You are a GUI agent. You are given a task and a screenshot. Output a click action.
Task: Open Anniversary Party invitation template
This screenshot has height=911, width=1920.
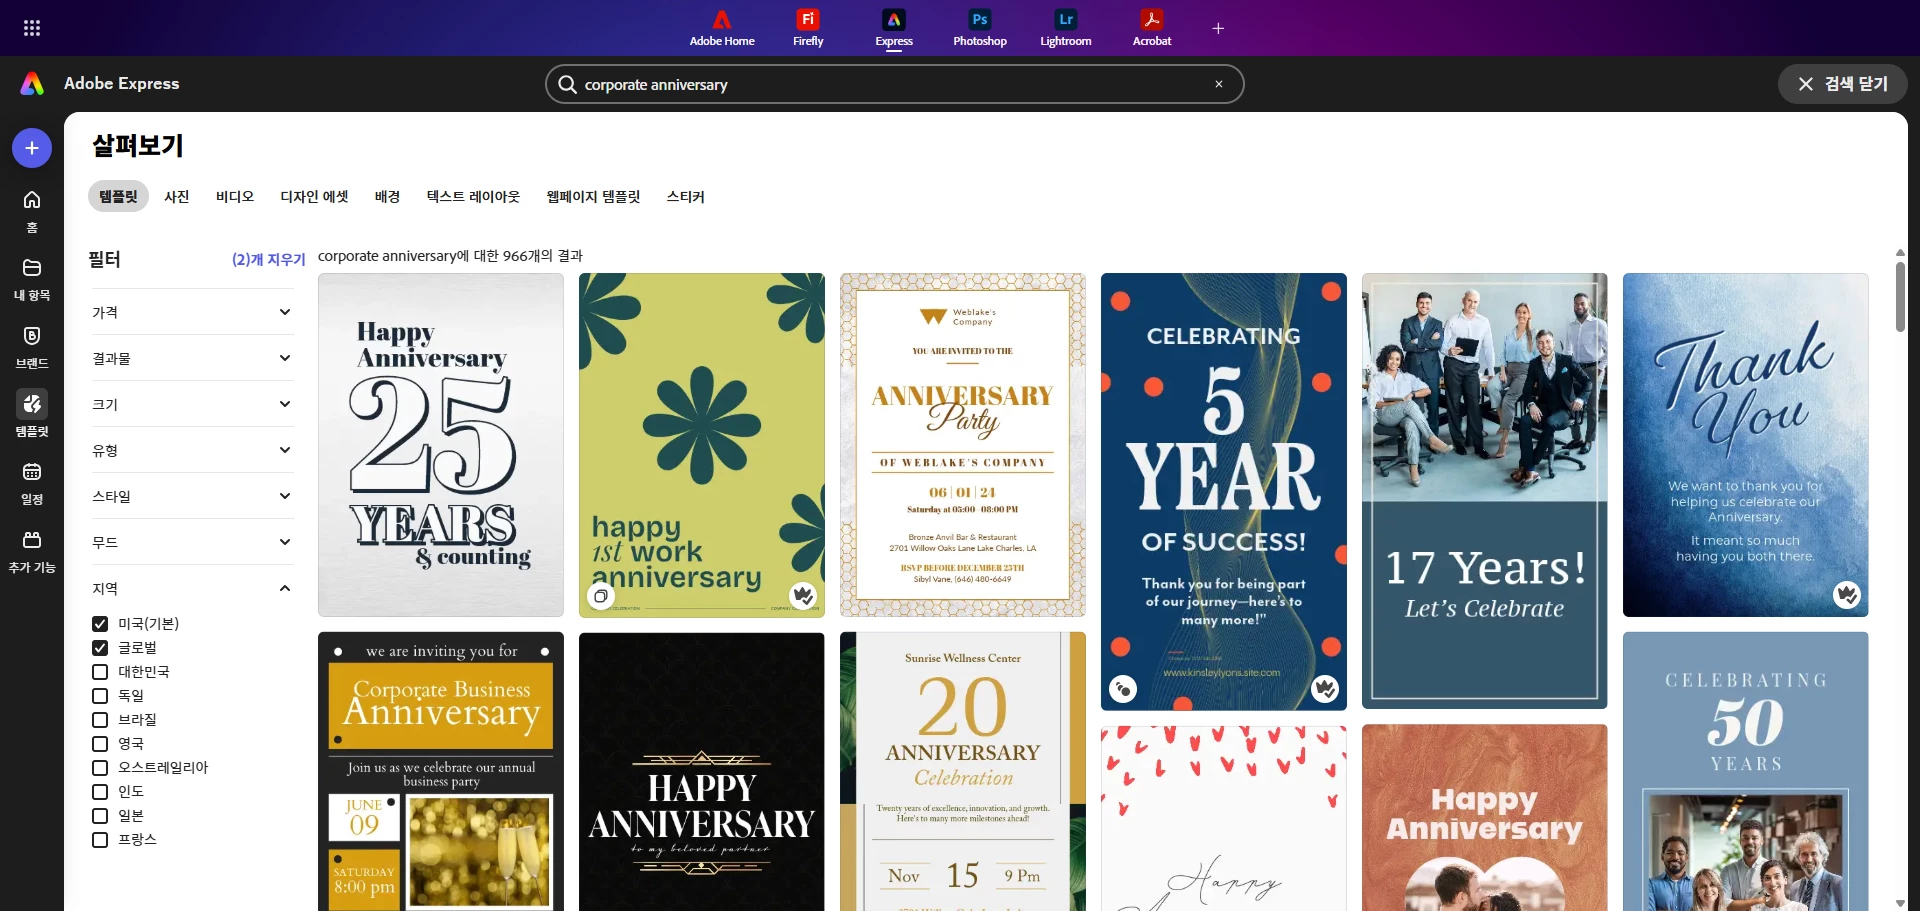coord(963,445)
